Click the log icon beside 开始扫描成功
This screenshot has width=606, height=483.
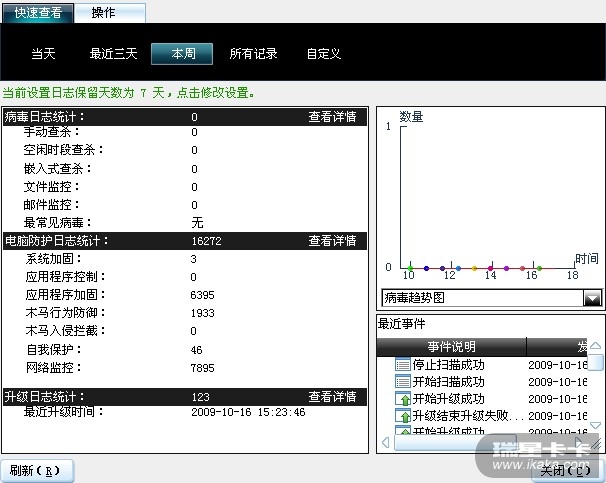click(402, 381)
